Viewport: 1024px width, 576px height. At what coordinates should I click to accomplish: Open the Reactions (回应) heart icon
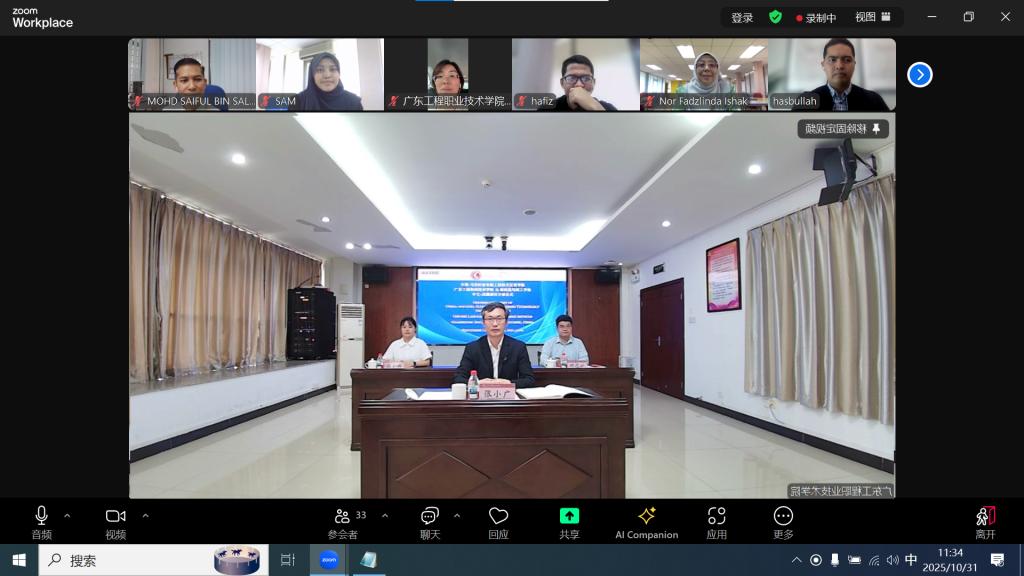click(498, 522)
